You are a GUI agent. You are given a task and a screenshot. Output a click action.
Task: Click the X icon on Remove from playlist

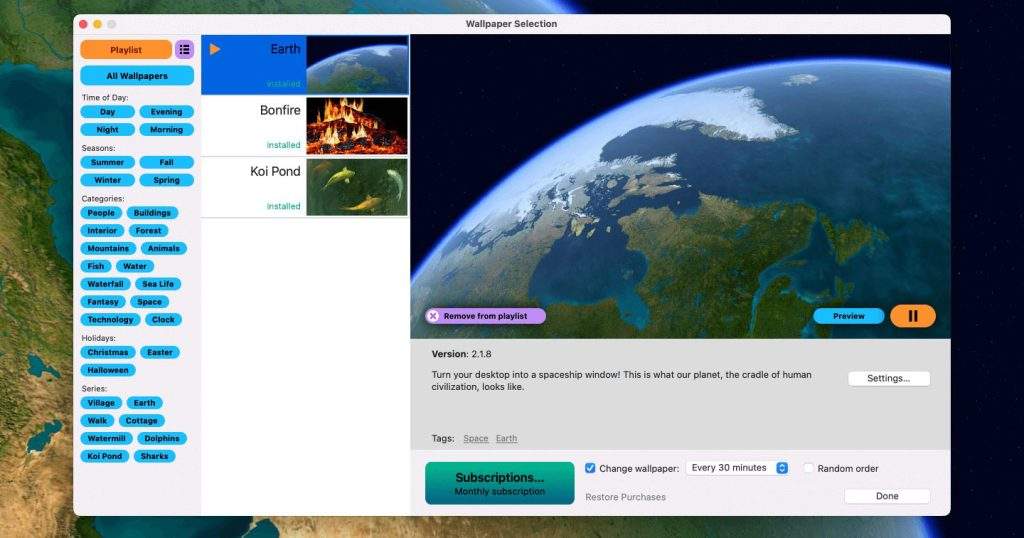(x=433, y=316)
